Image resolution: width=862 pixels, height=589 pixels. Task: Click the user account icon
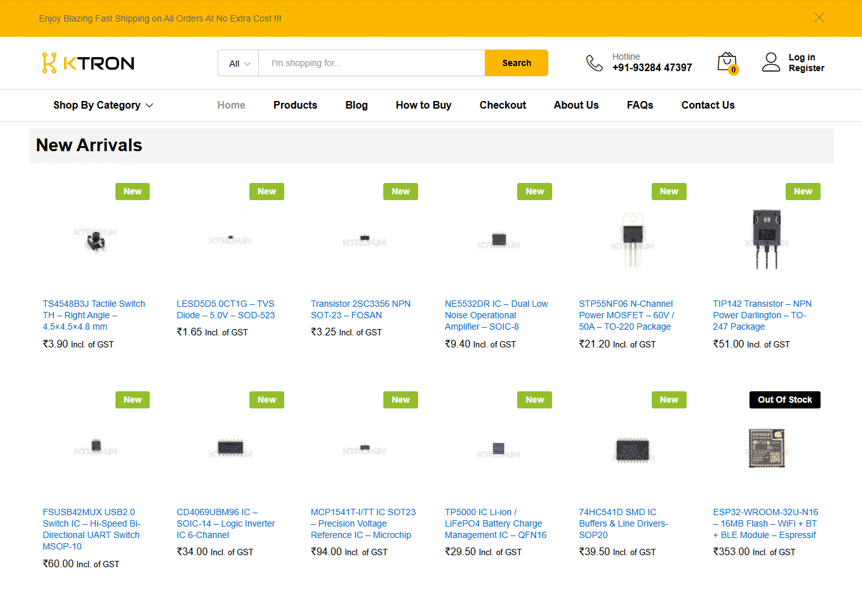[x=770, y=63]
